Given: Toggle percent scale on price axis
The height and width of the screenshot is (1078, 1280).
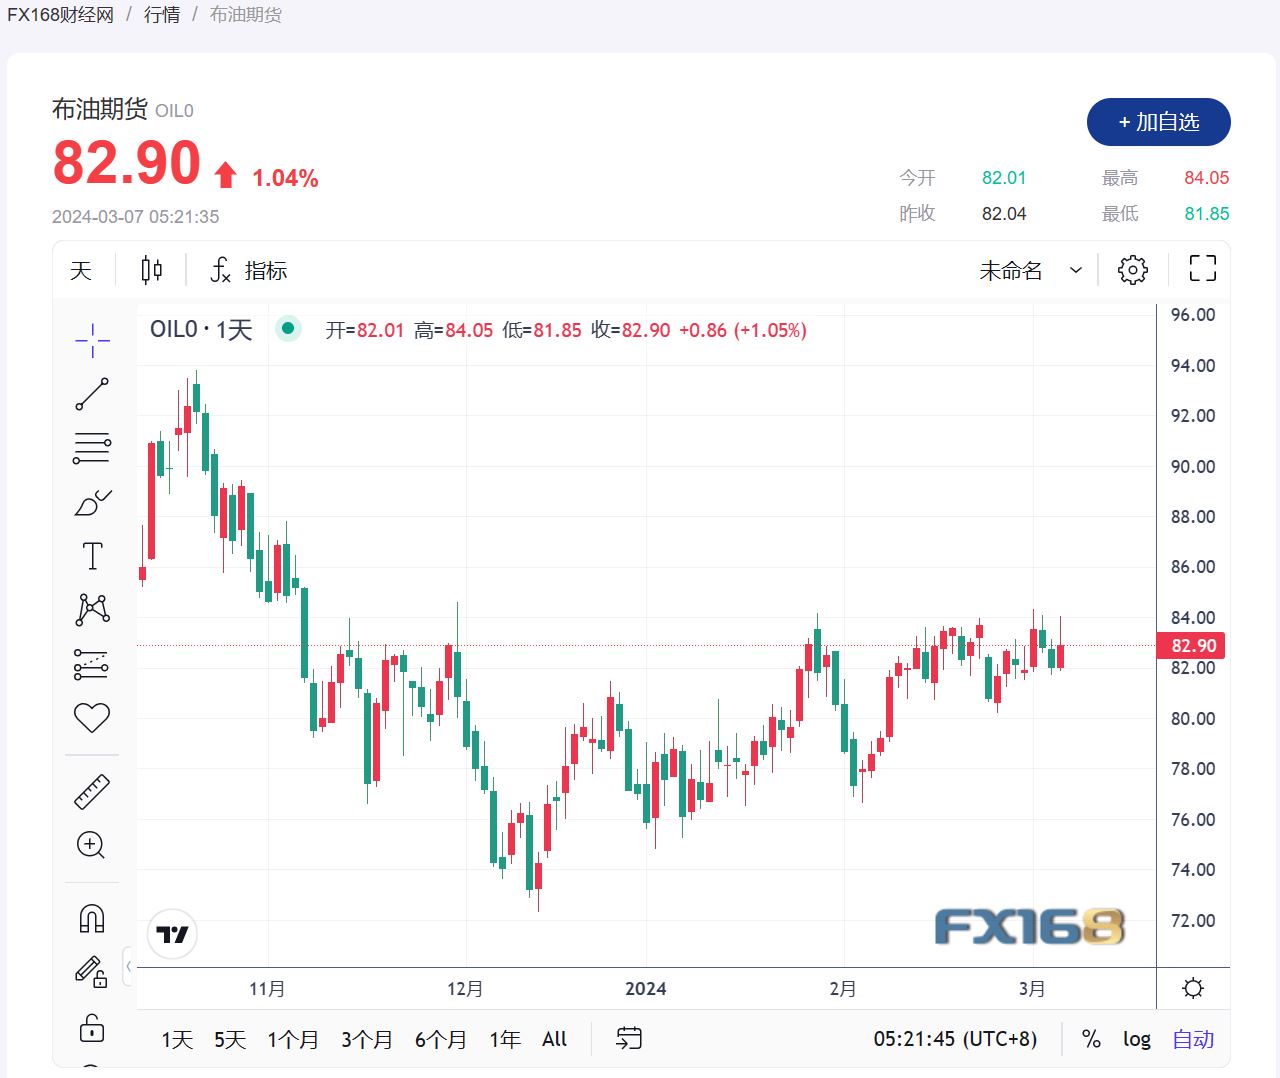Looking at the screenshot, I should point(1091,1039).
